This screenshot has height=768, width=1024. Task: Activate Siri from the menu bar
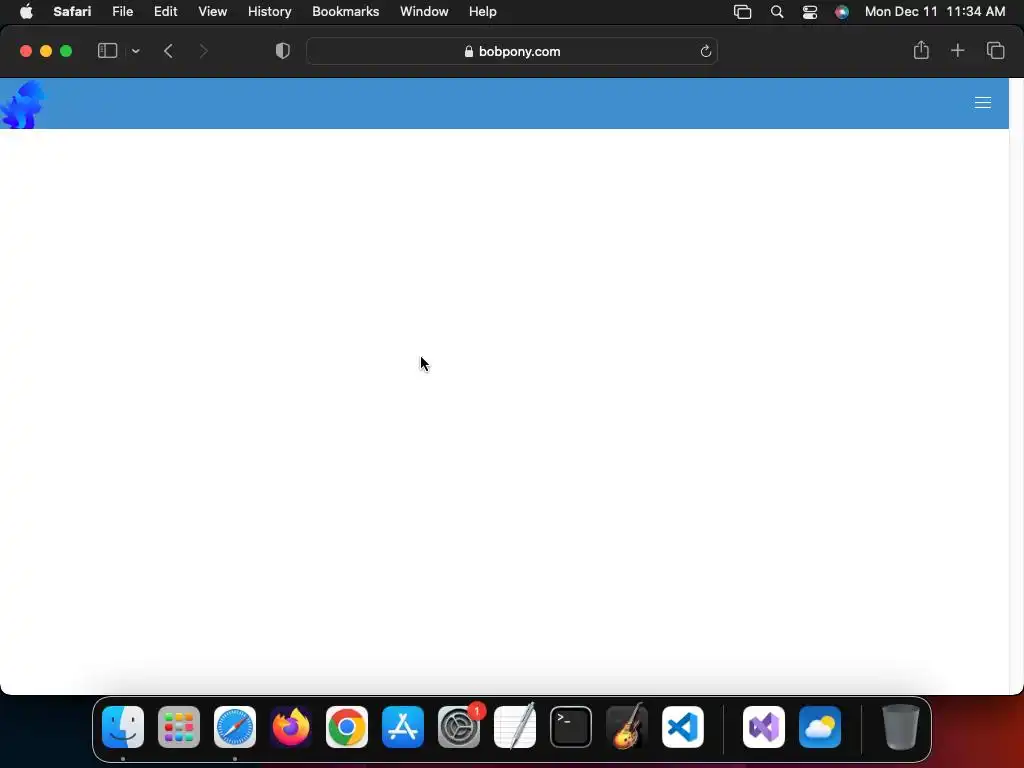point(842,12)
